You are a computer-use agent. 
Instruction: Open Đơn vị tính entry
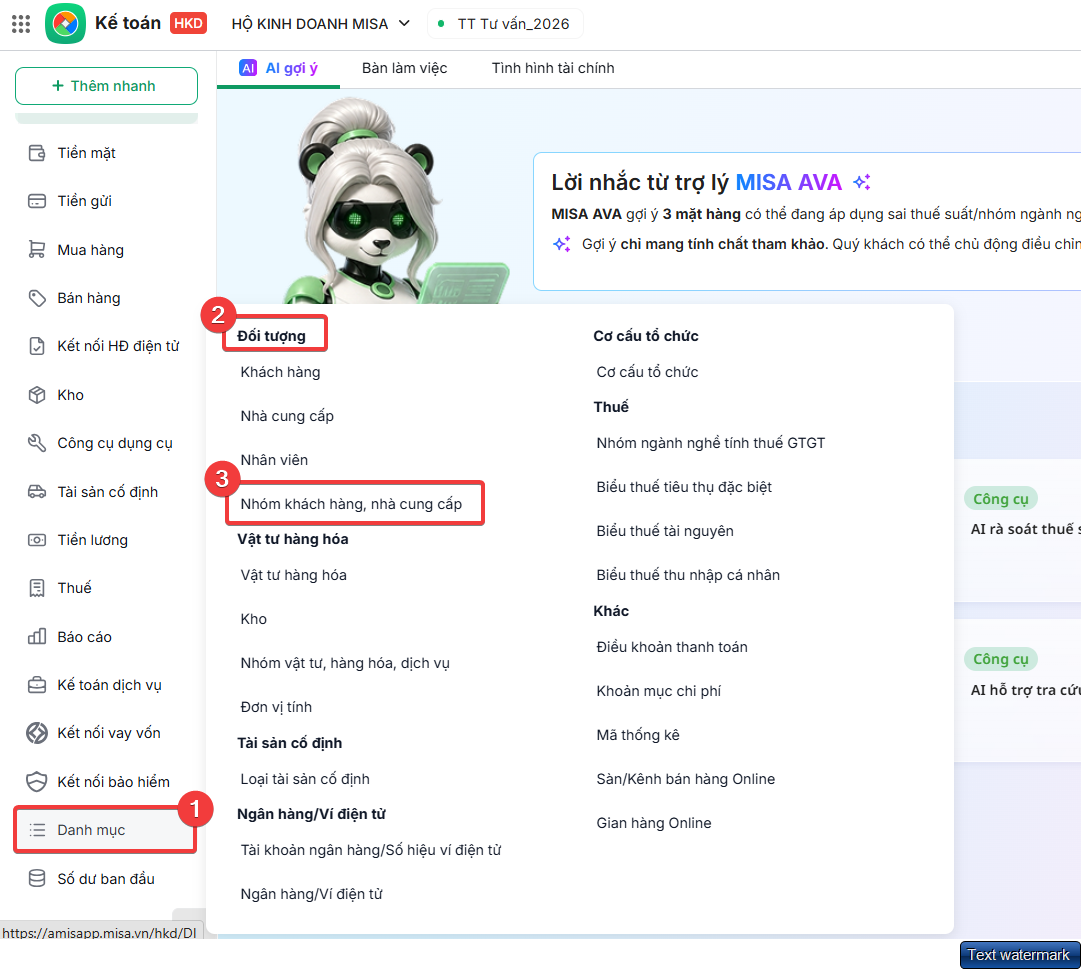pos(276,707)
